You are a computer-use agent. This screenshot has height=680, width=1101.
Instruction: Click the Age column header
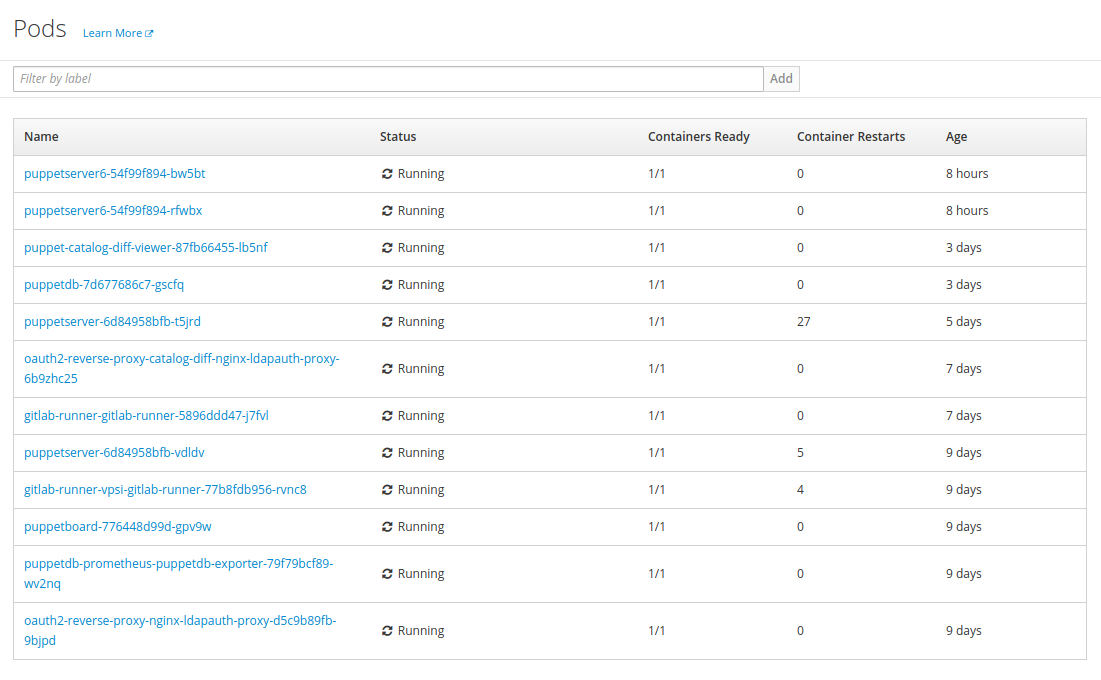[x=956, y=137]
